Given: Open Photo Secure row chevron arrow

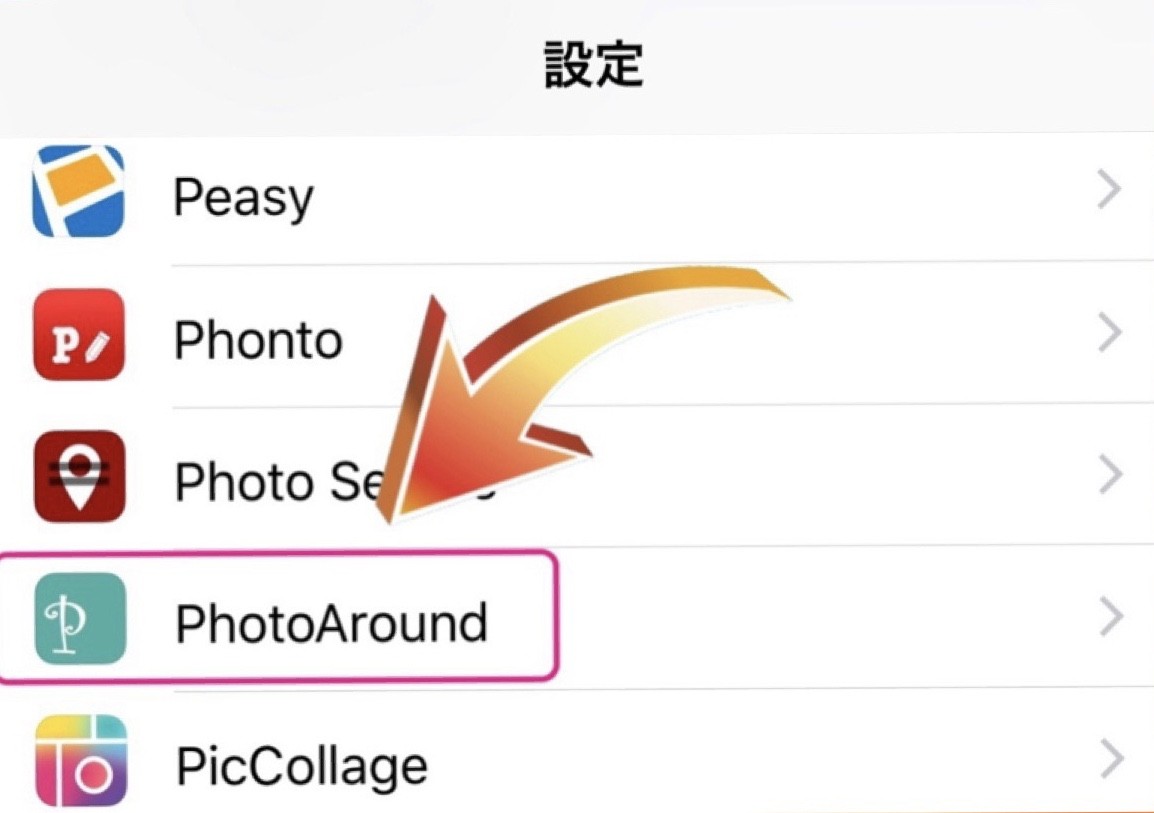Looking at the screenshot, I should click(x=1111, y=475).
